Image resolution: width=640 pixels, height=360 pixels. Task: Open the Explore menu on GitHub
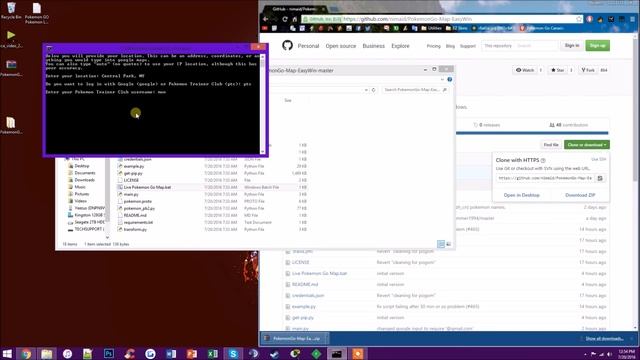(x=400, y=46)
